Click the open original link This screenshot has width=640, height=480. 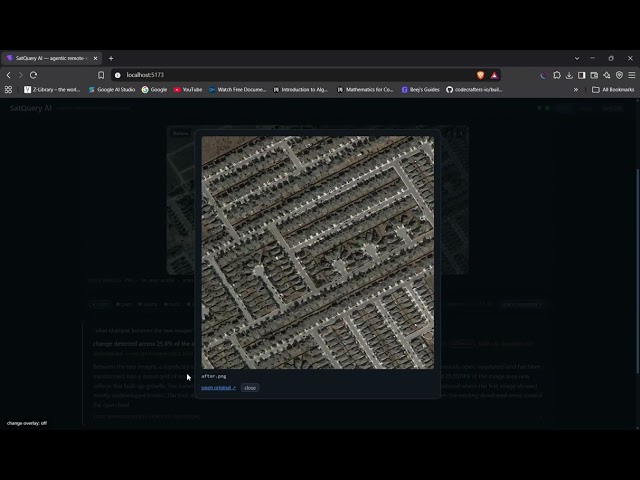pyautogui.click(x=218, y=388)
